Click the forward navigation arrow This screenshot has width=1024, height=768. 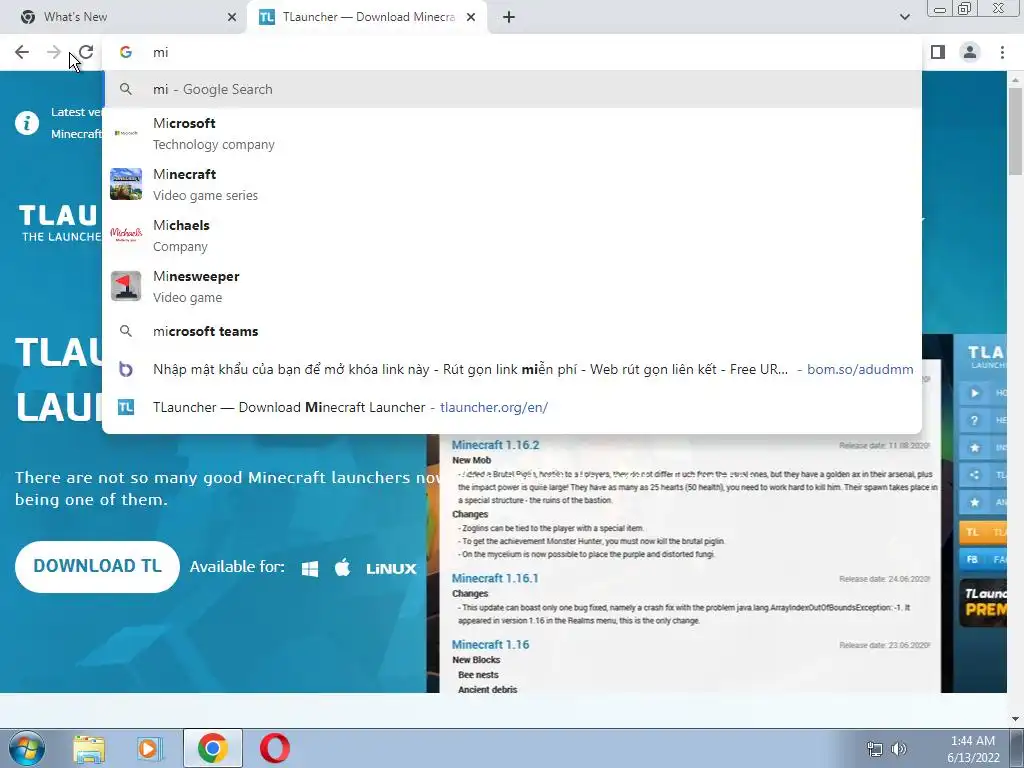(x=54, y=52)
